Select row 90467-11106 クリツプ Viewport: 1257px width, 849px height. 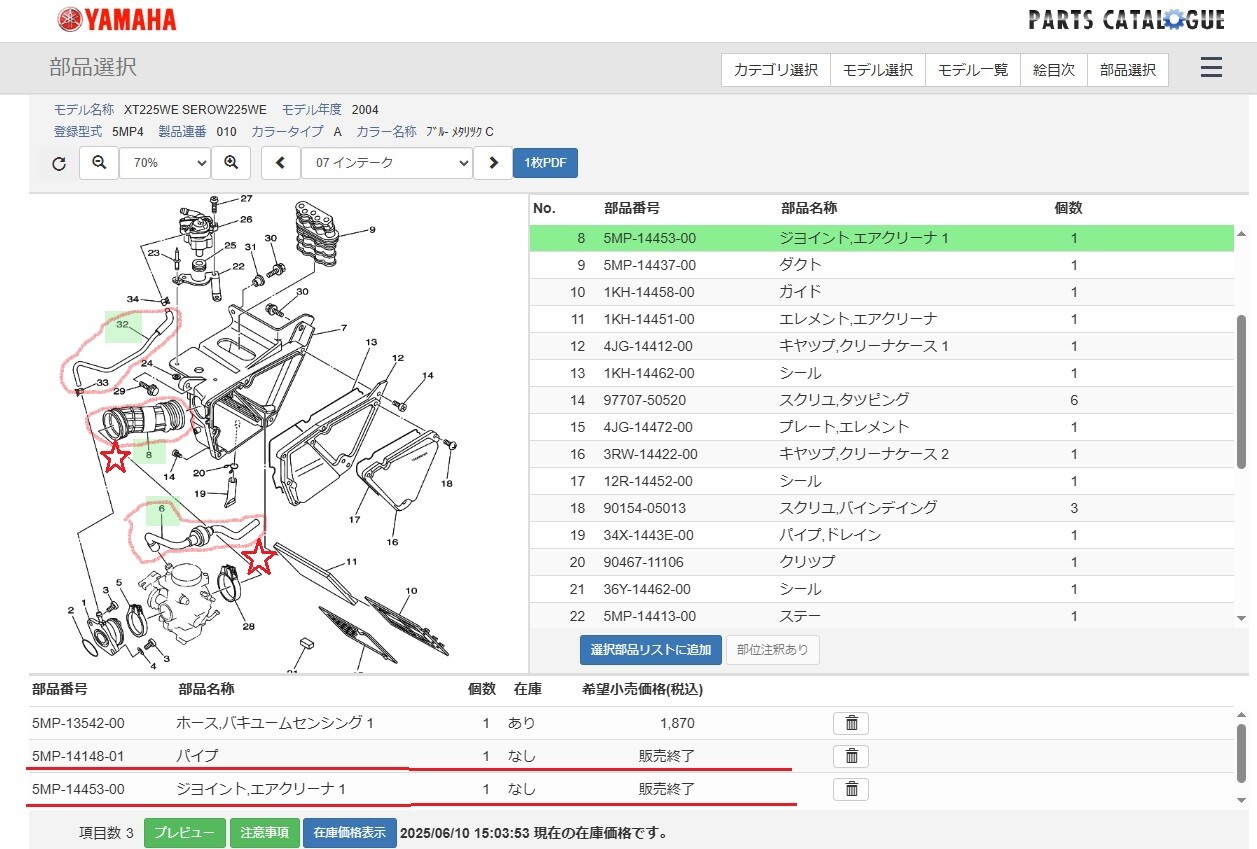pos(880,562)
